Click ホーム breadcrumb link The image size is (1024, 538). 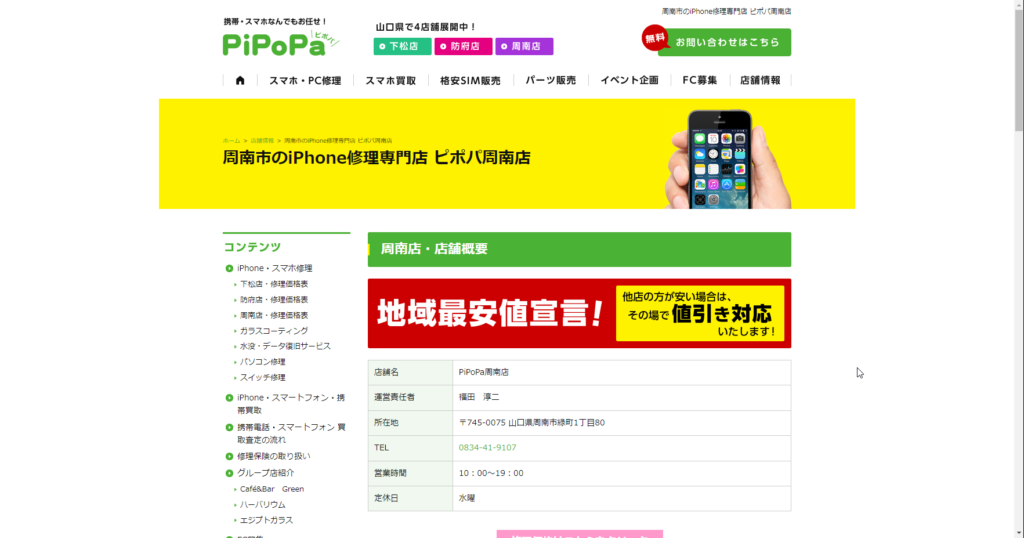pos(231,140)
